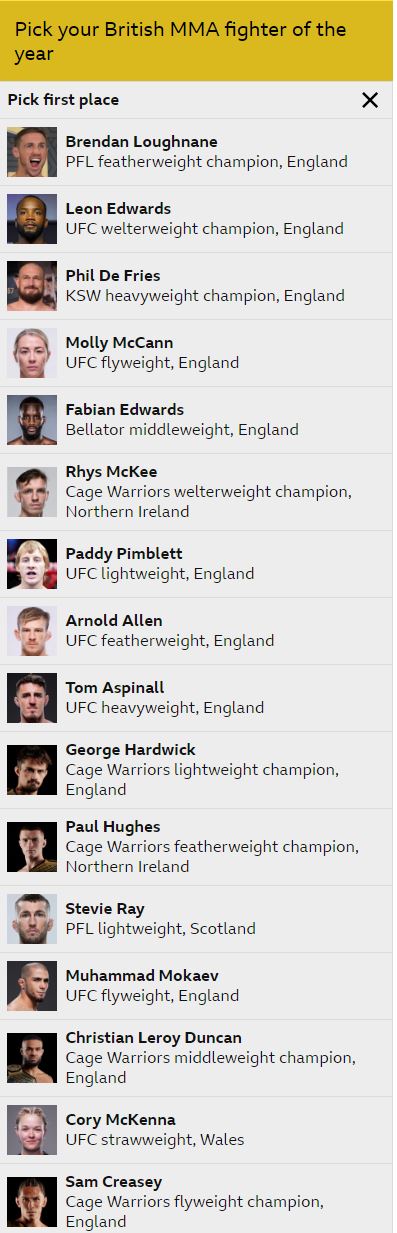Pick Stevie Ray, PFL lightweight

tap(196, 919)
